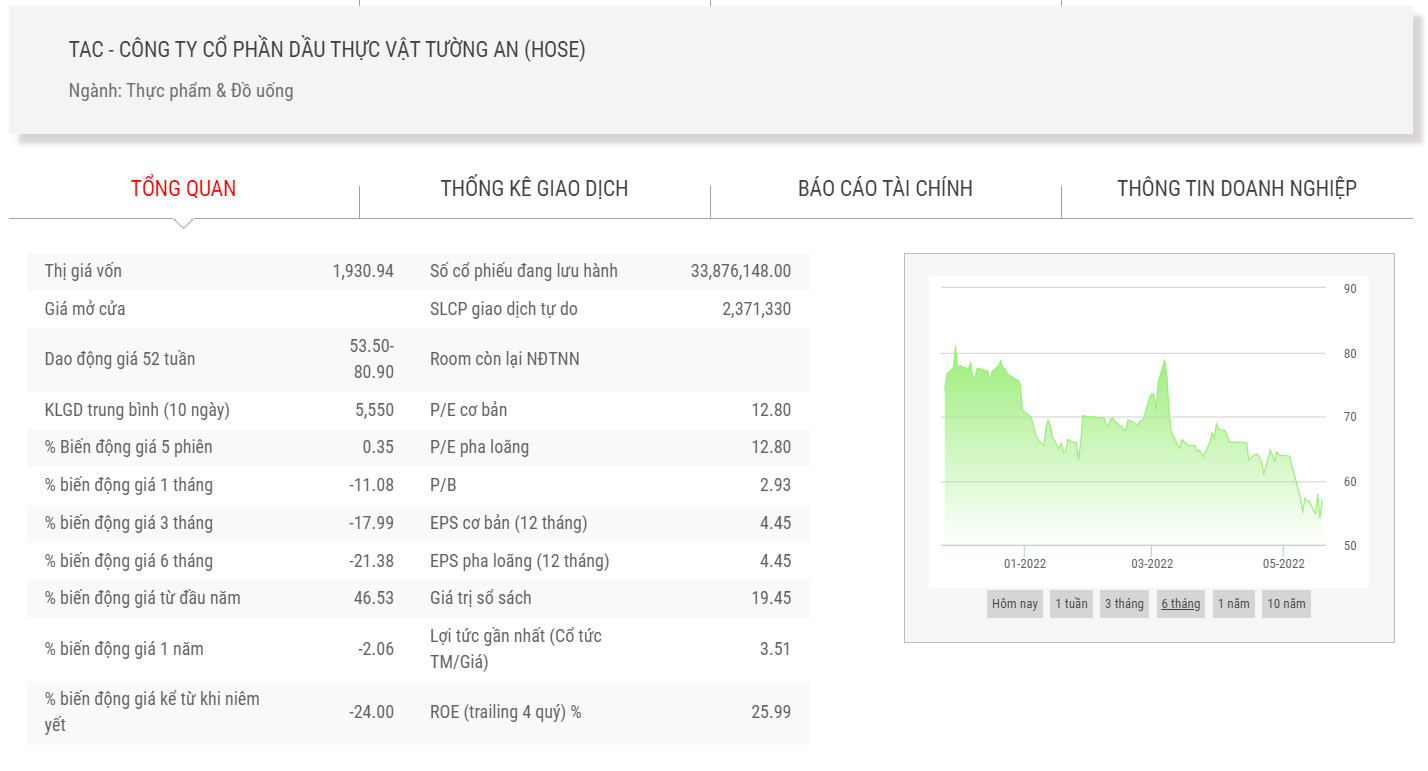Click the market cap value 1,930.94
The image size is (1428, 771).
click(x=363, y=271)
